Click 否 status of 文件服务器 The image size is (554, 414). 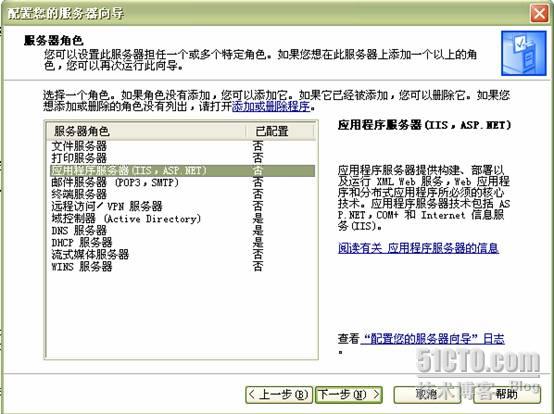258,146
